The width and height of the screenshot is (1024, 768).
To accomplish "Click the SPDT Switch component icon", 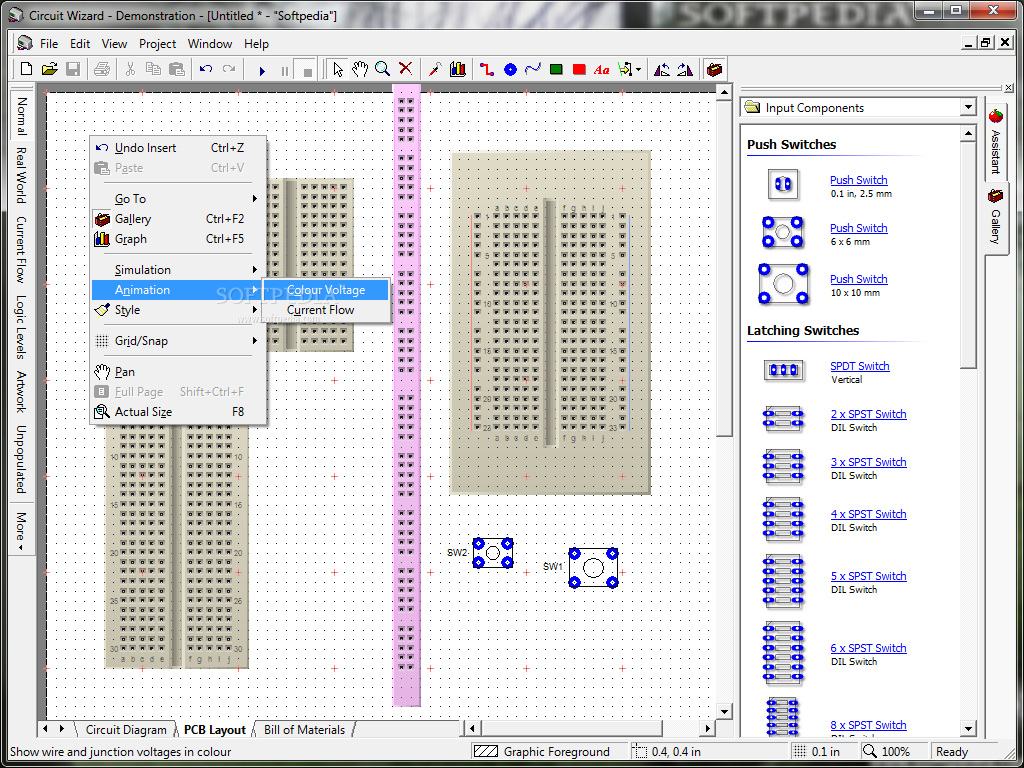I will pos(784,370).
